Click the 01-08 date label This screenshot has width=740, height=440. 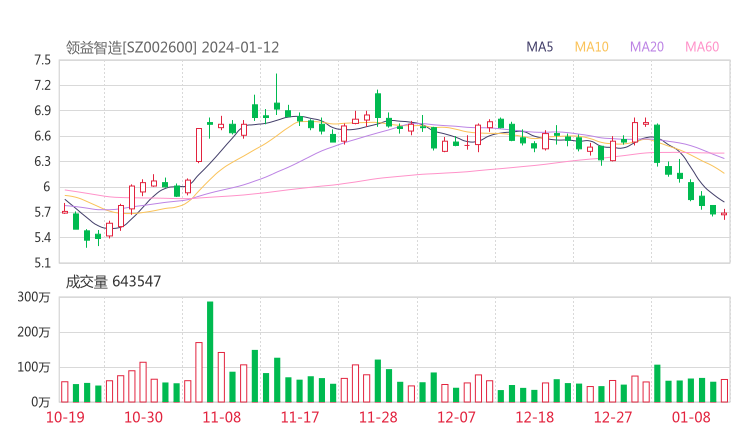[x=691, y=417]
